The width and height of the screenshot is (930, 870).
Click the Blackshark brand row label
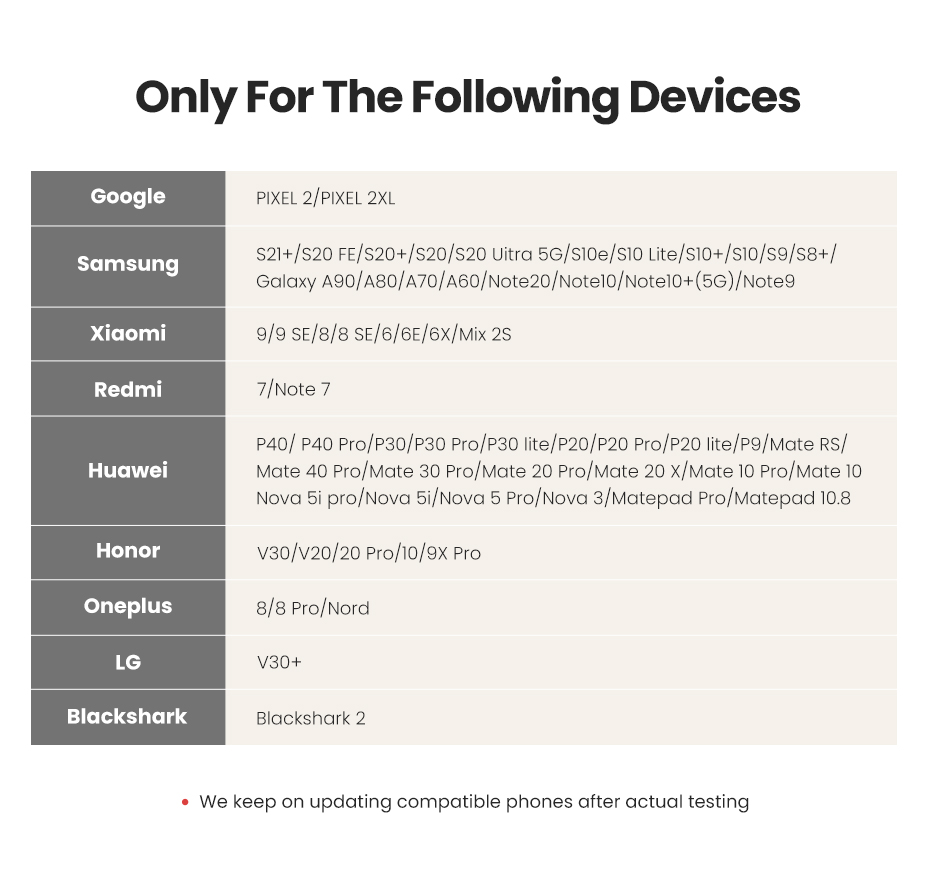pyautogui.click(x=128, y=717)
